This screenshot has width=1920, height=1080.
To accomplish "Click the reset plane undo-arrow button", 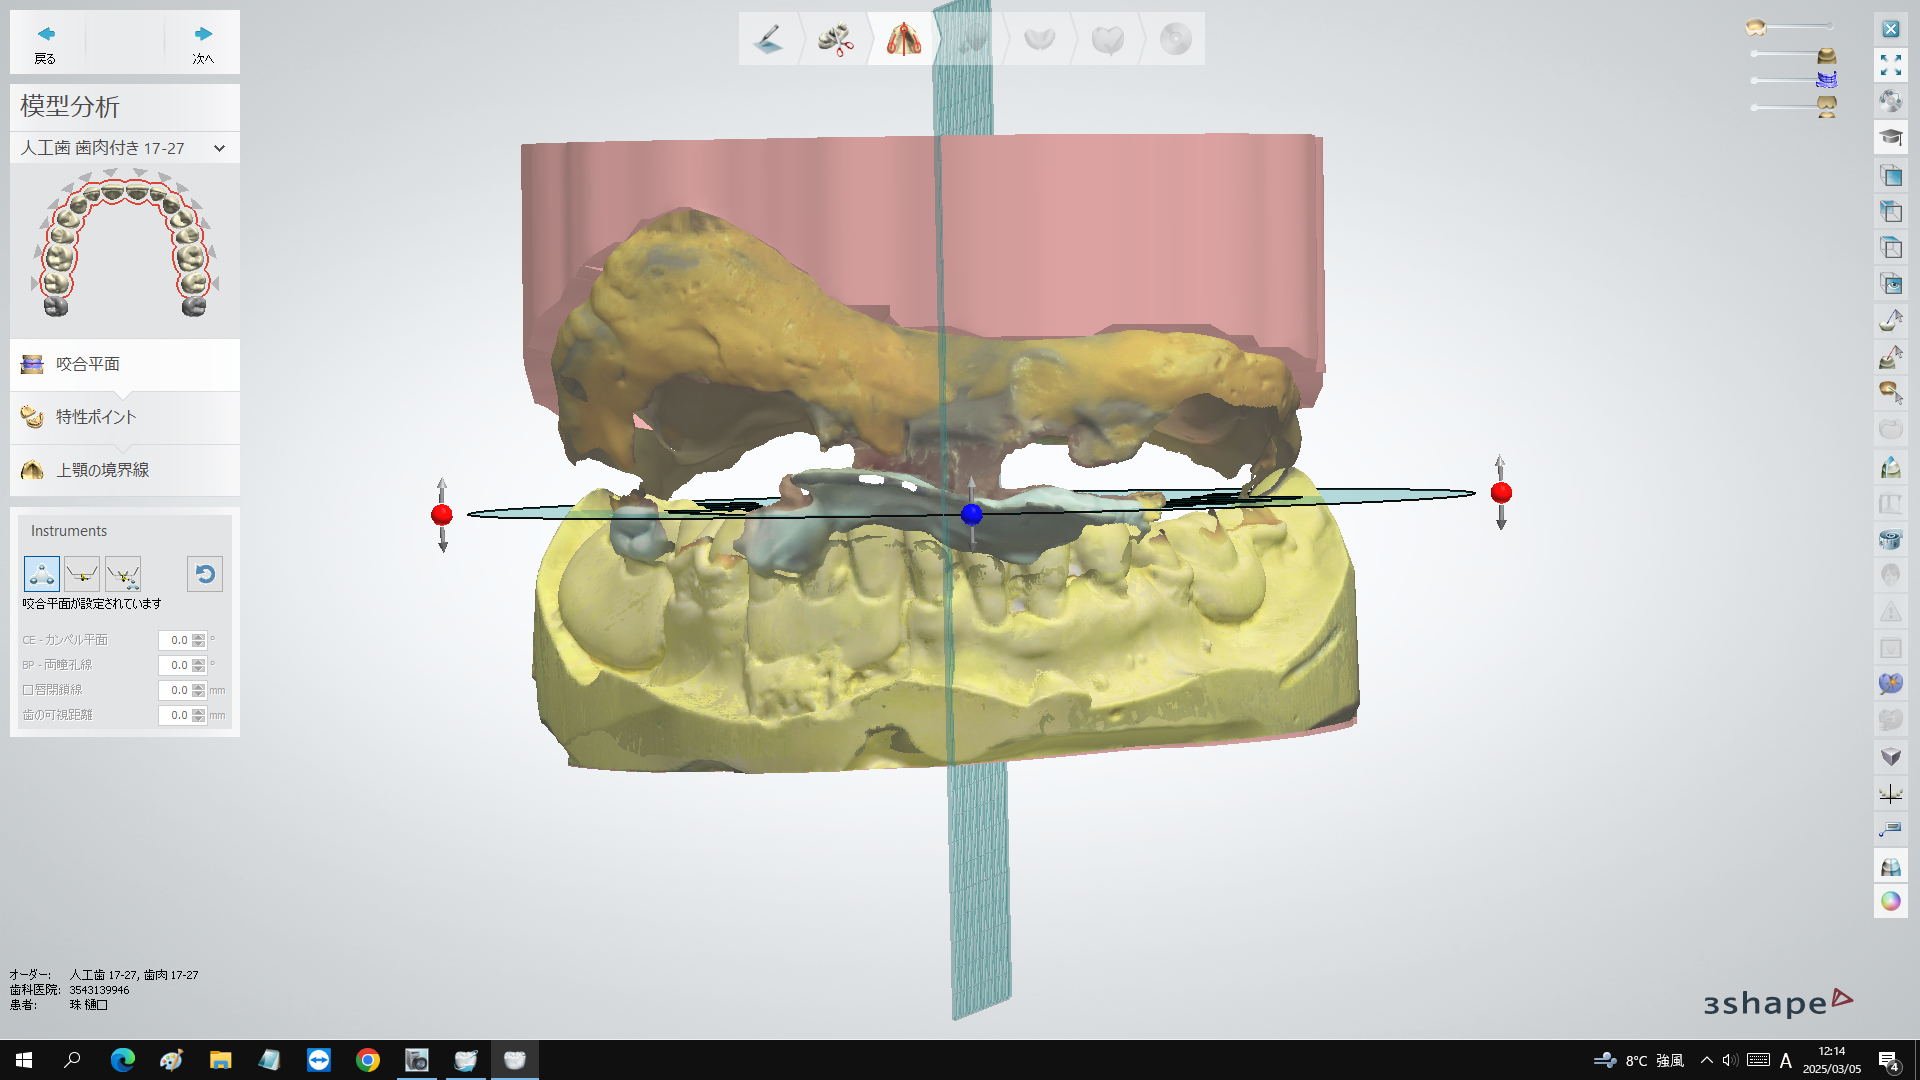I will (x=205, y=574).
